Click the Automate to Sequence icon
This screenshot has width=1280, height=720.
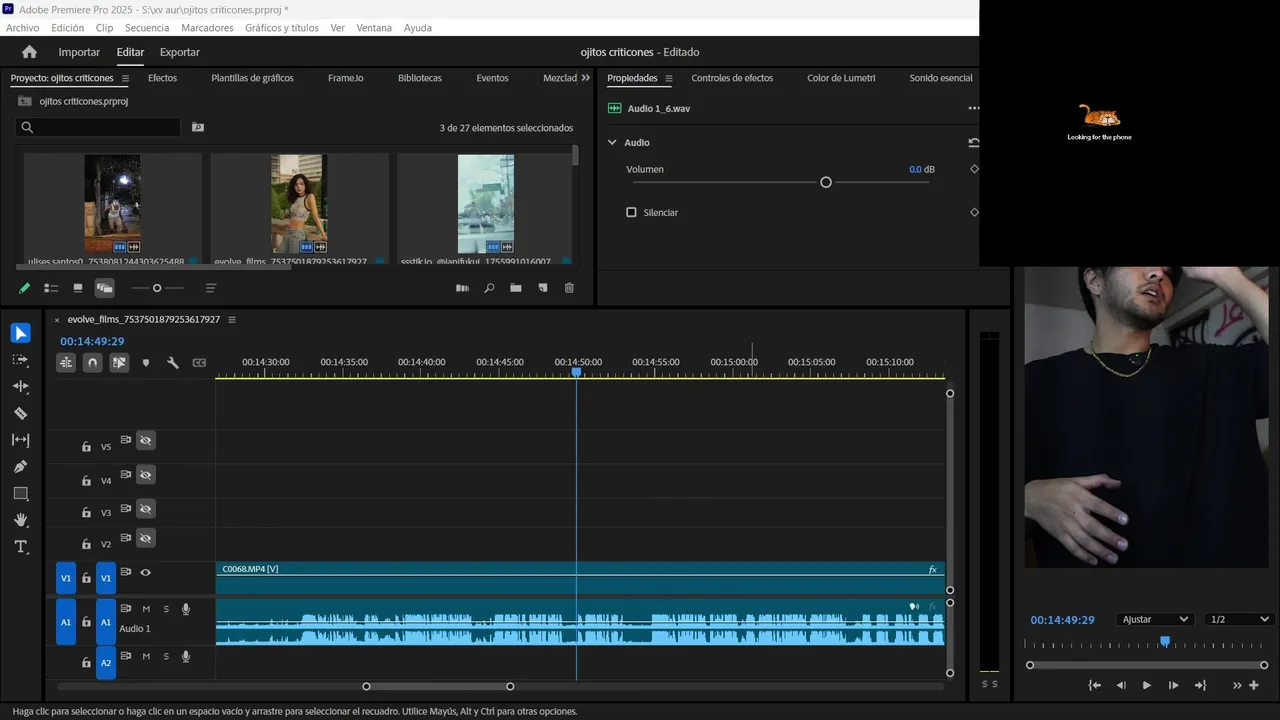click(462, 288)
